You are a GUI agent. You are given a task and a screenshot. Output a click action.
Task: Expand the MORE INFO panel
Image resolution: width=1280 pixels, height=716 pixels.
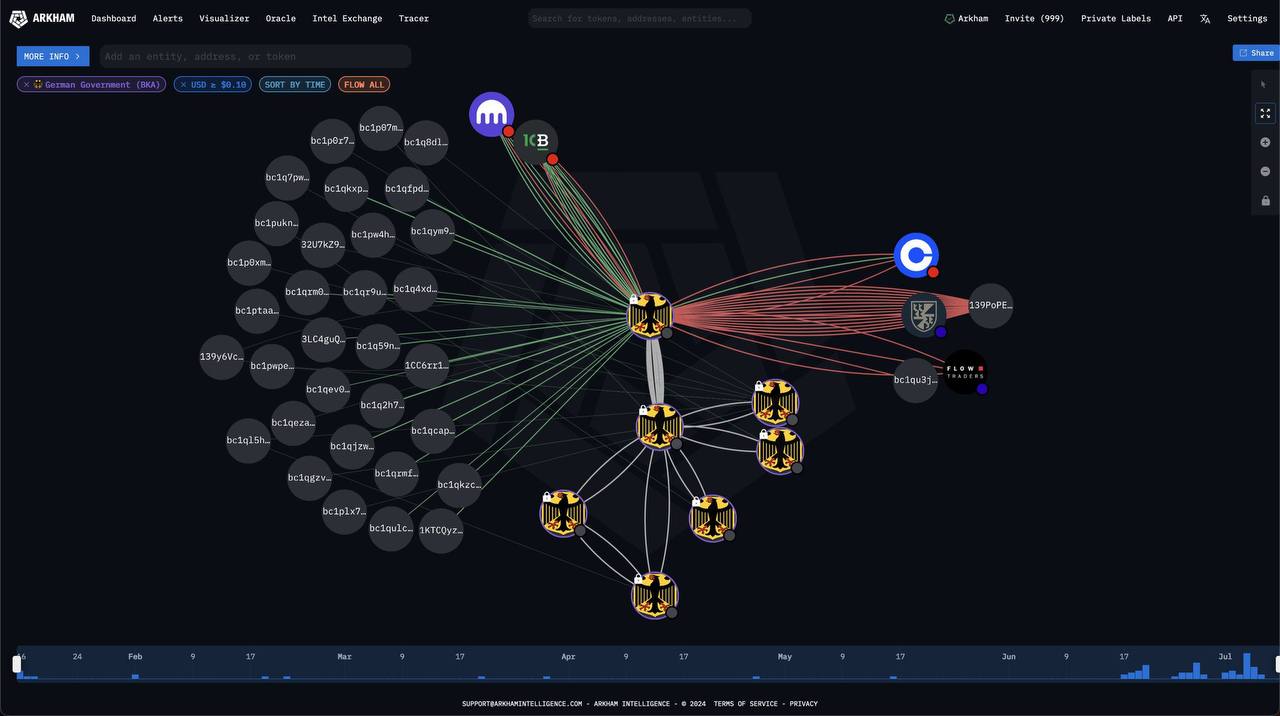pyautogui.click(x=52, y=56)
